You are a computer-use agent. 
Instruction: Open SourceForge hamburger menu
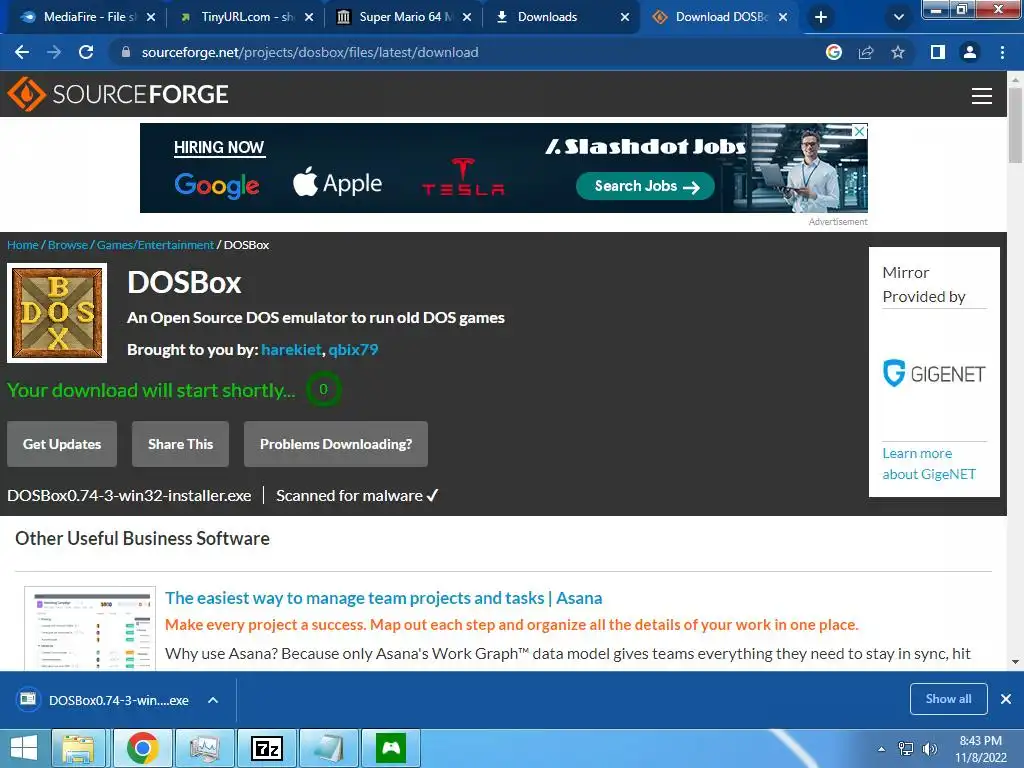point(982,95)
